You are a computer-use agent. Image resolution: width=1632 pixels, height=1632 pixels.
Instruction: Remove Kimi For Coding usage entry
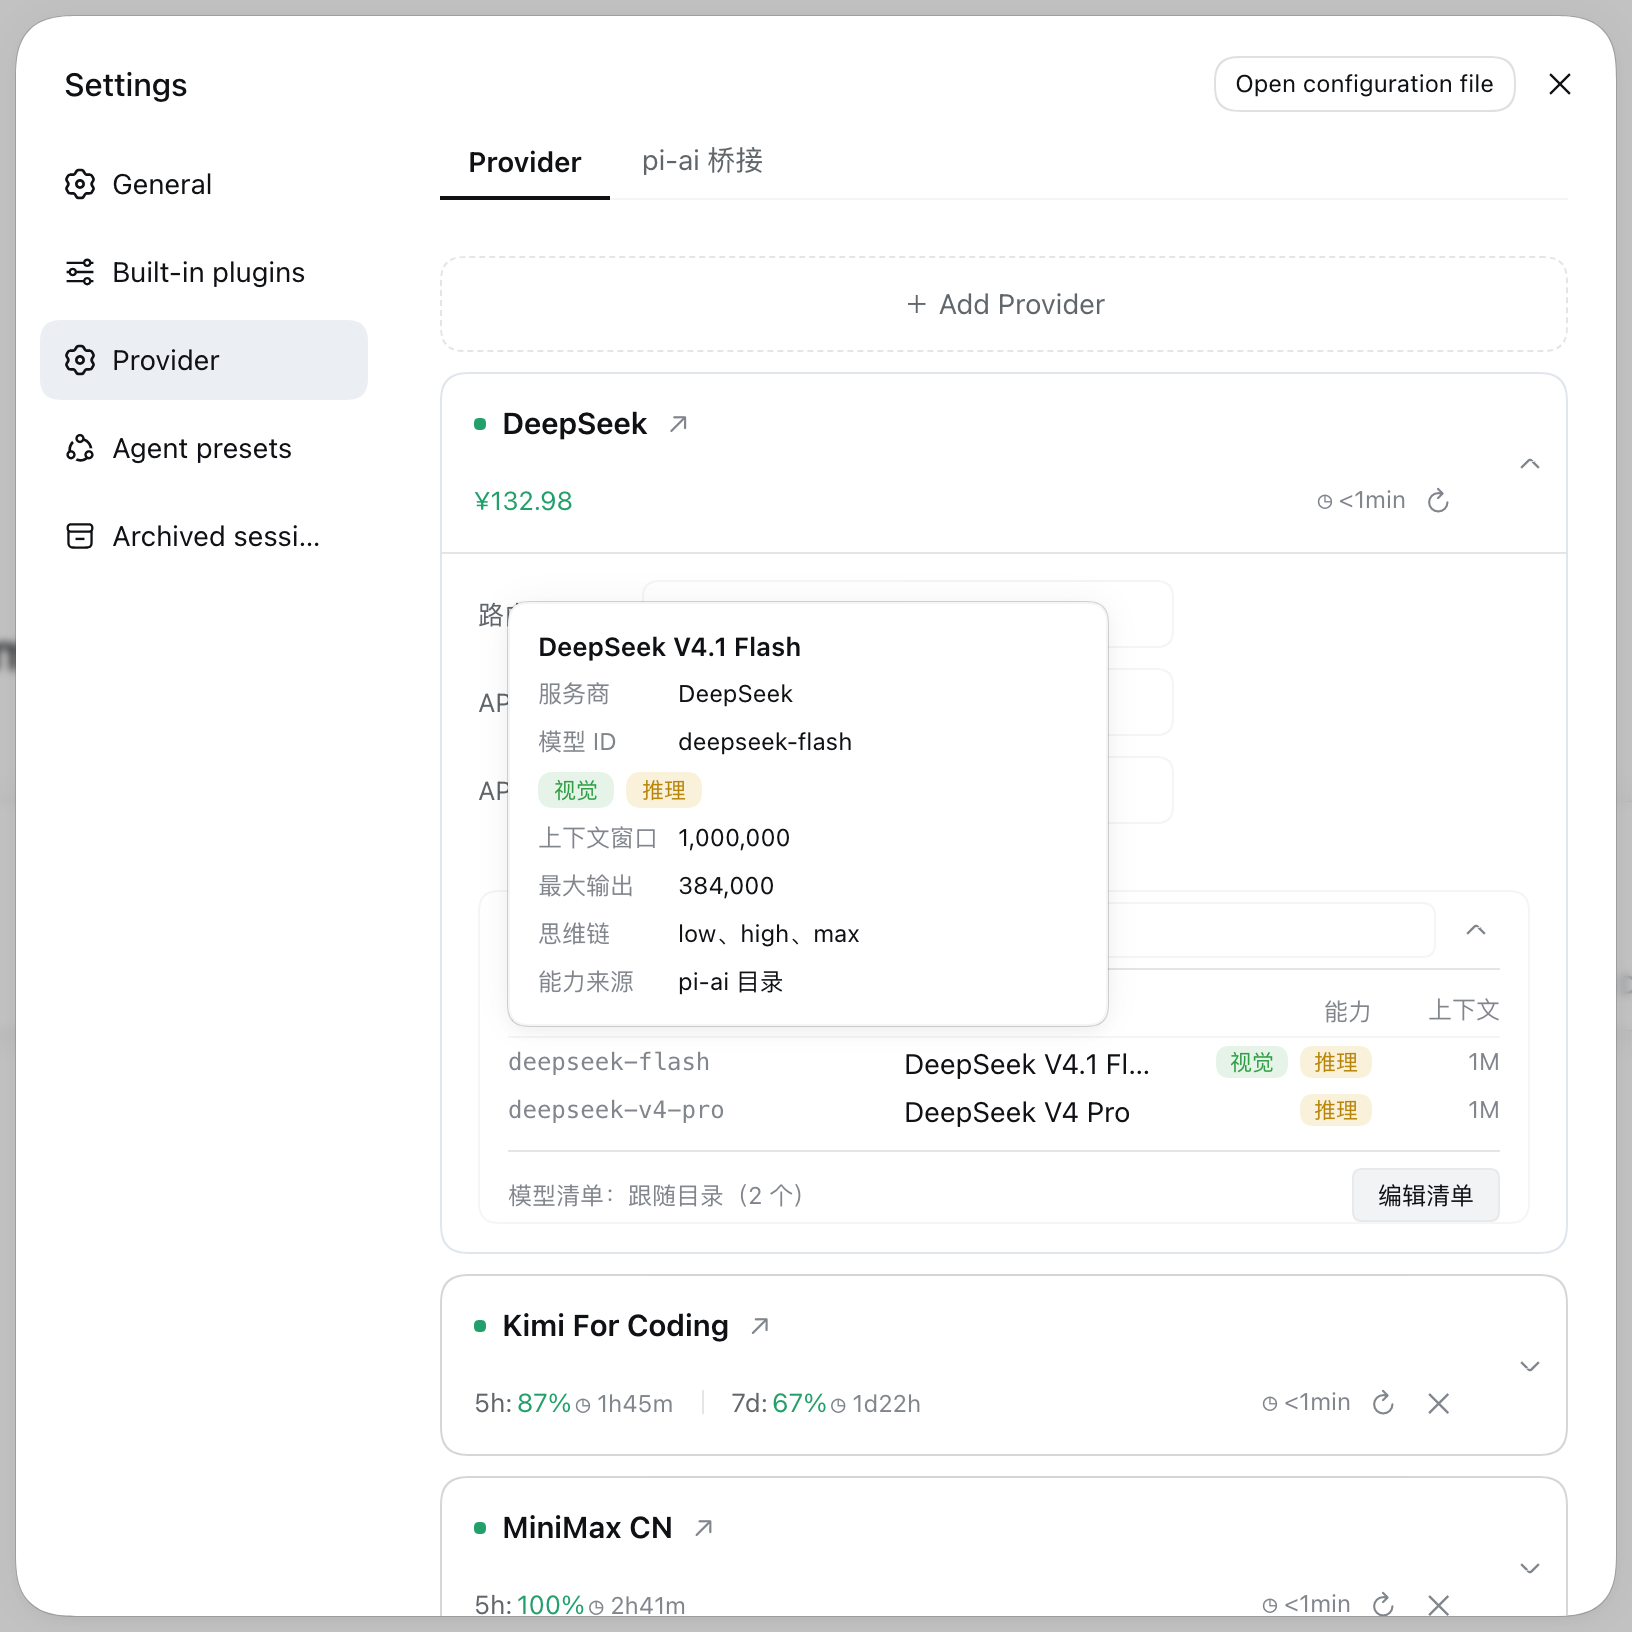(x=1439, y=1403)
